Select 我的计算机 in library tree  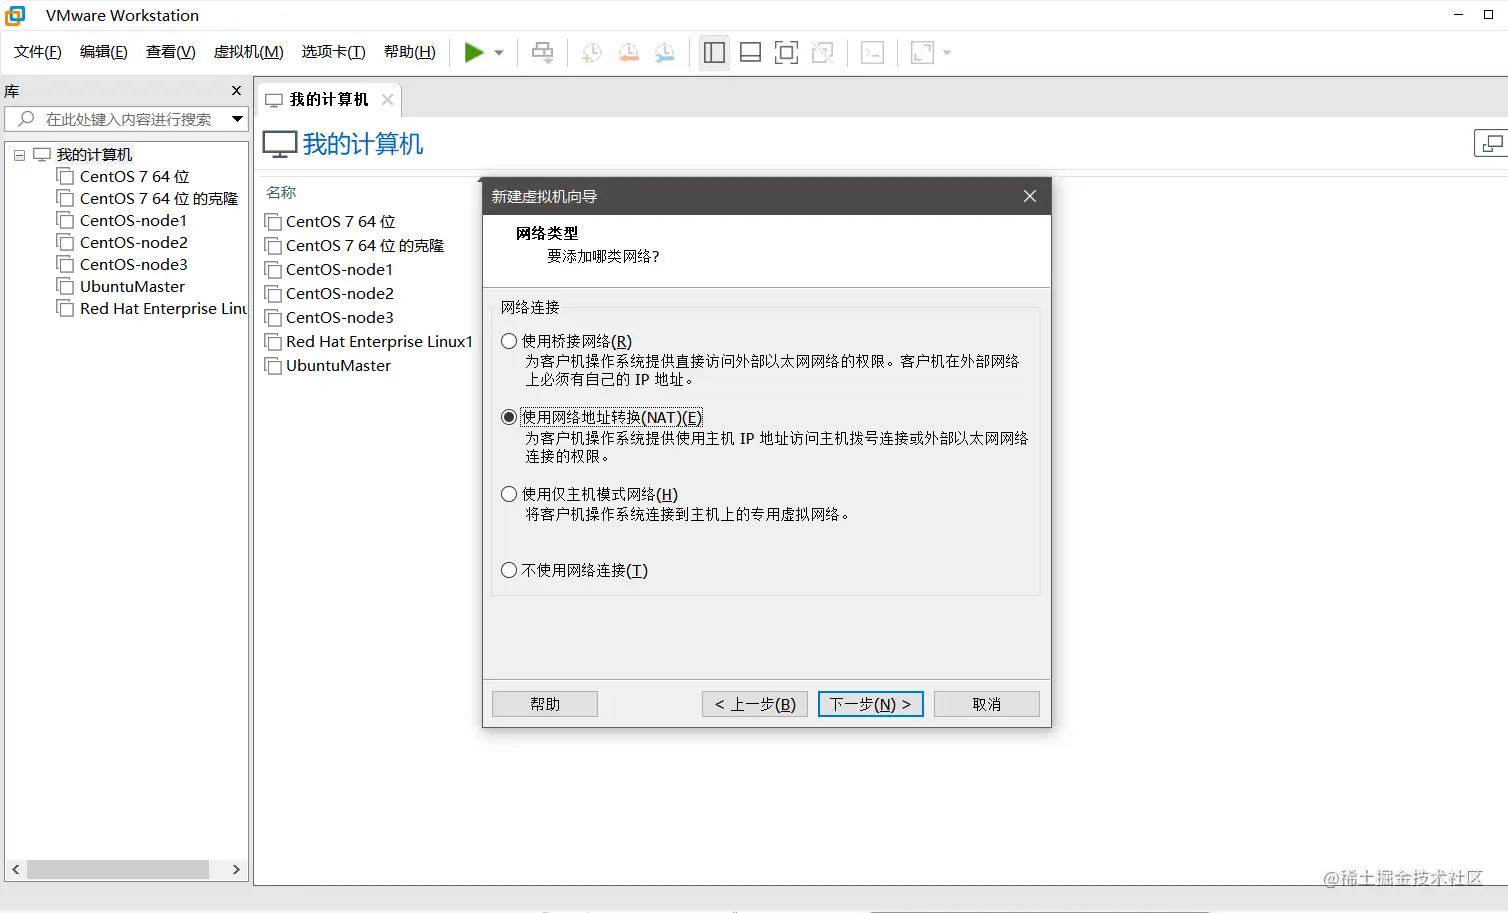(94, 155)
